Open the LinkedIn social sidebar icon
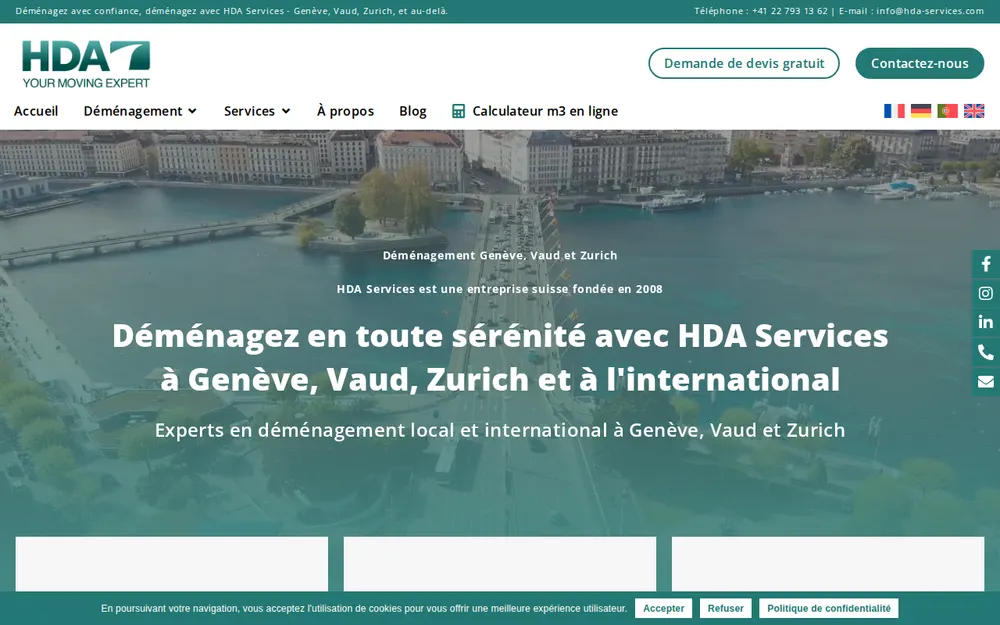1000x625 pixels. [x=986, y=323]
